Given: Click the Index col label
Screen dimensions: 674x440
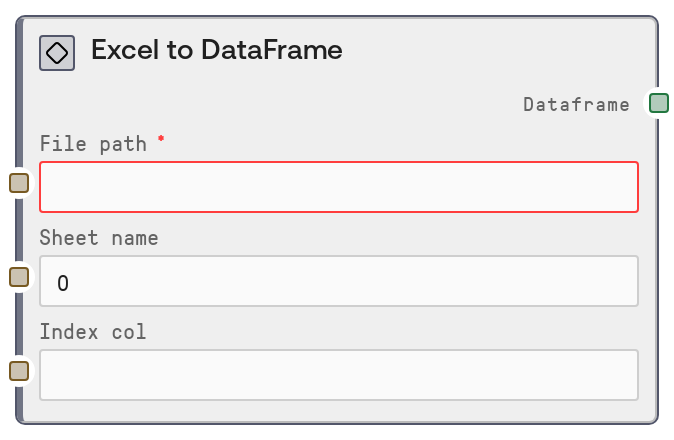Looking at the screenshot, I should tap(93, 332).
